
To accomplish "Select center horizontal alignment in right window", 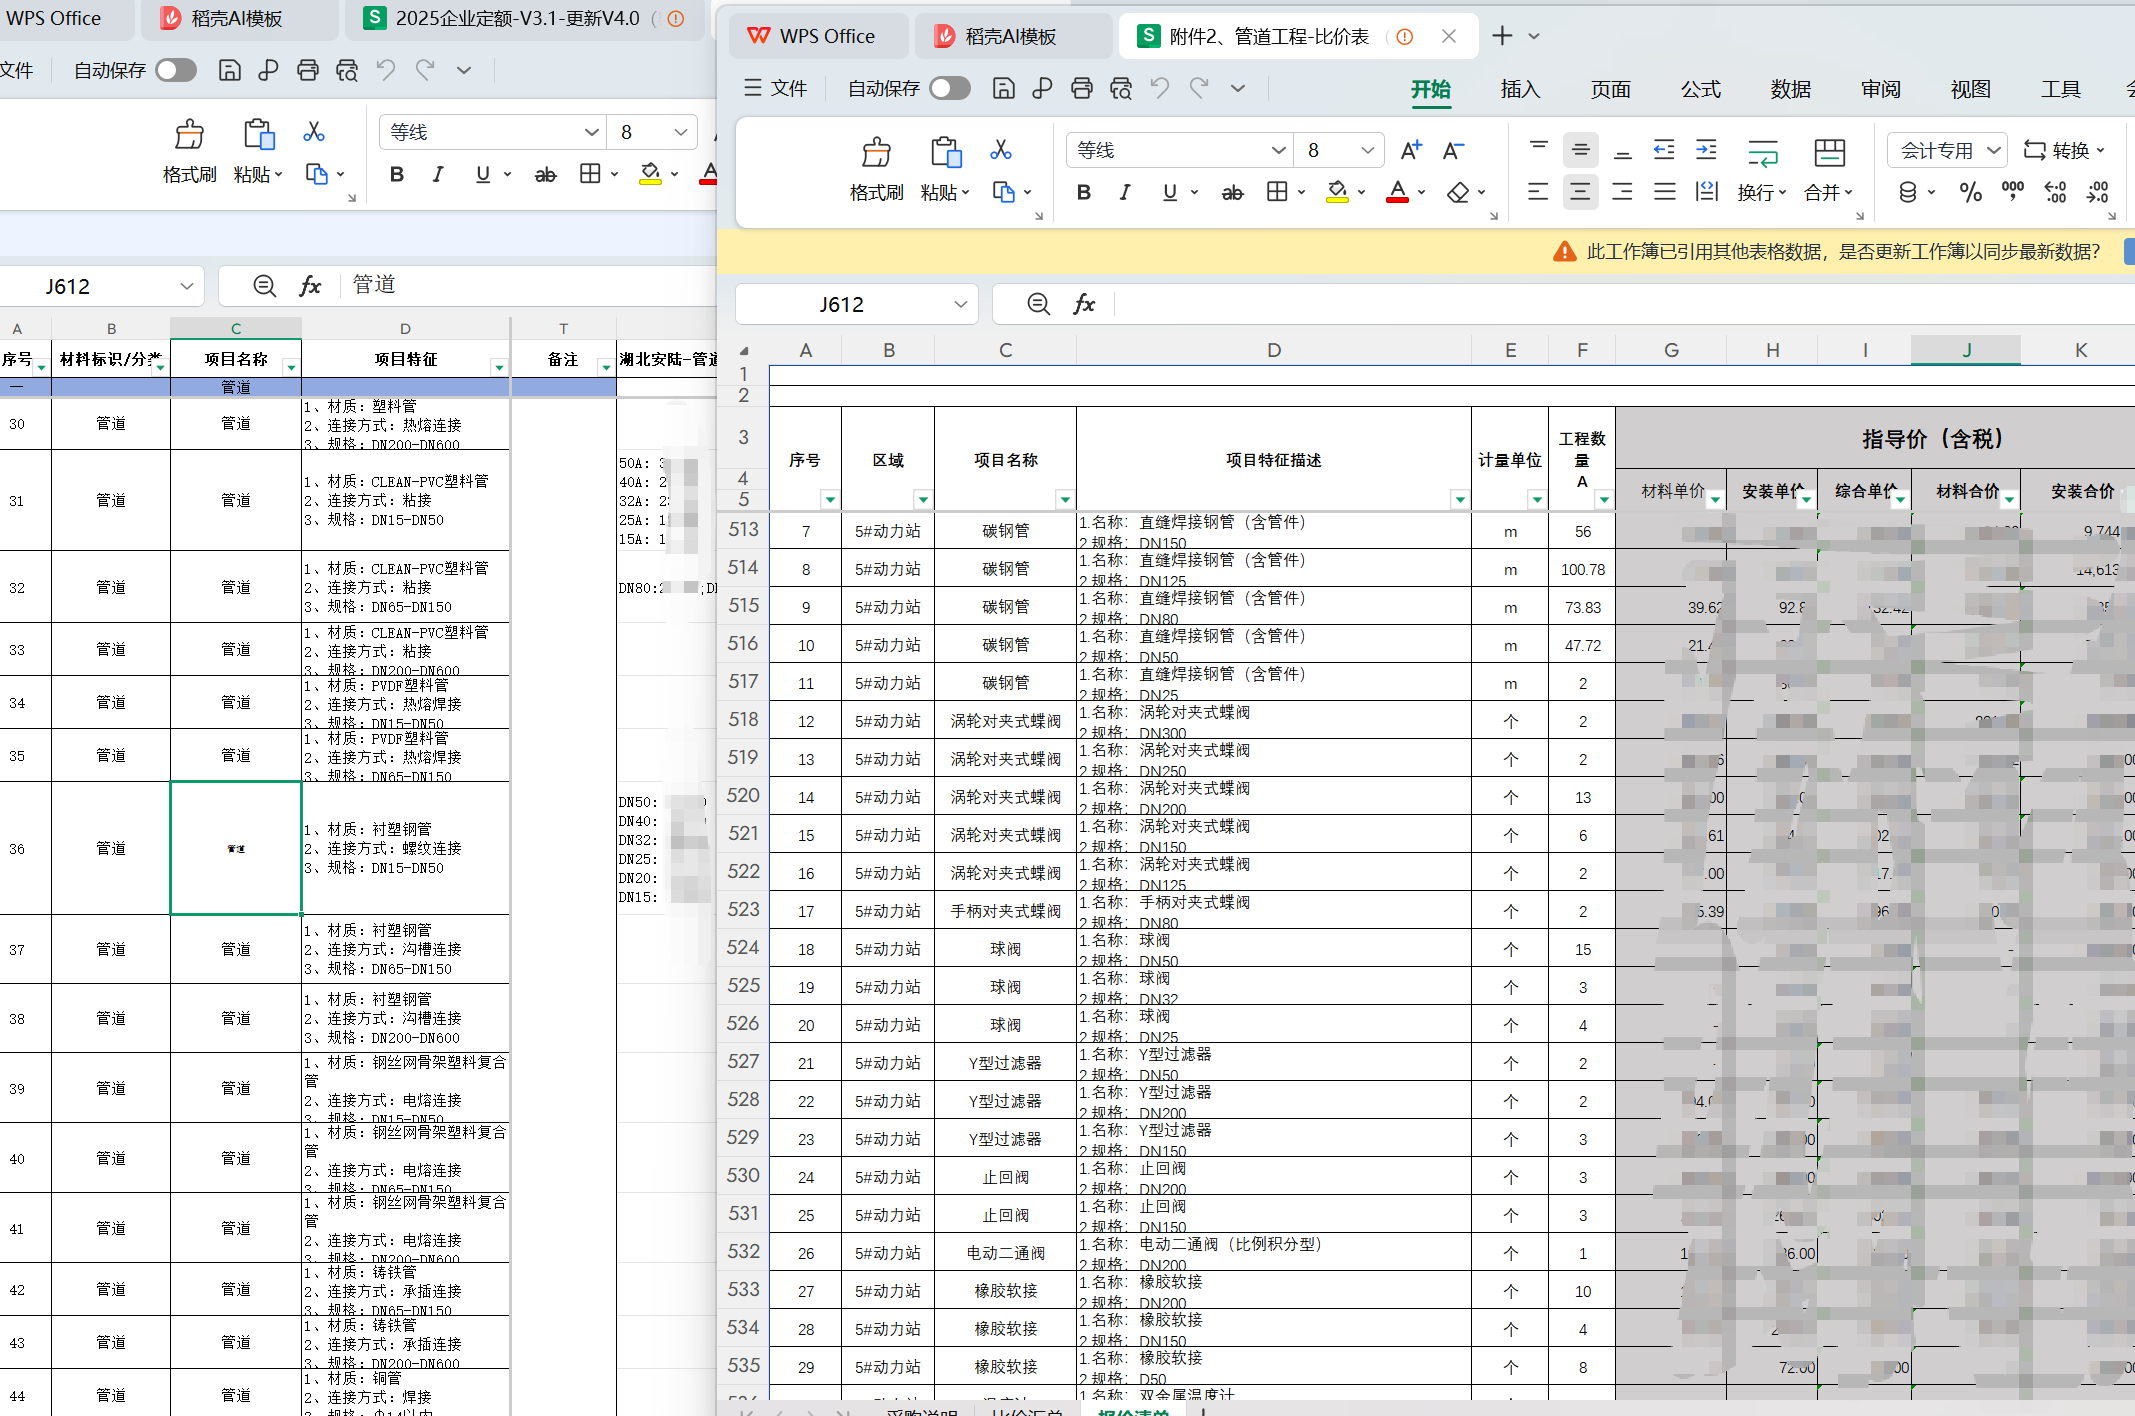I will coord(1580,192).
